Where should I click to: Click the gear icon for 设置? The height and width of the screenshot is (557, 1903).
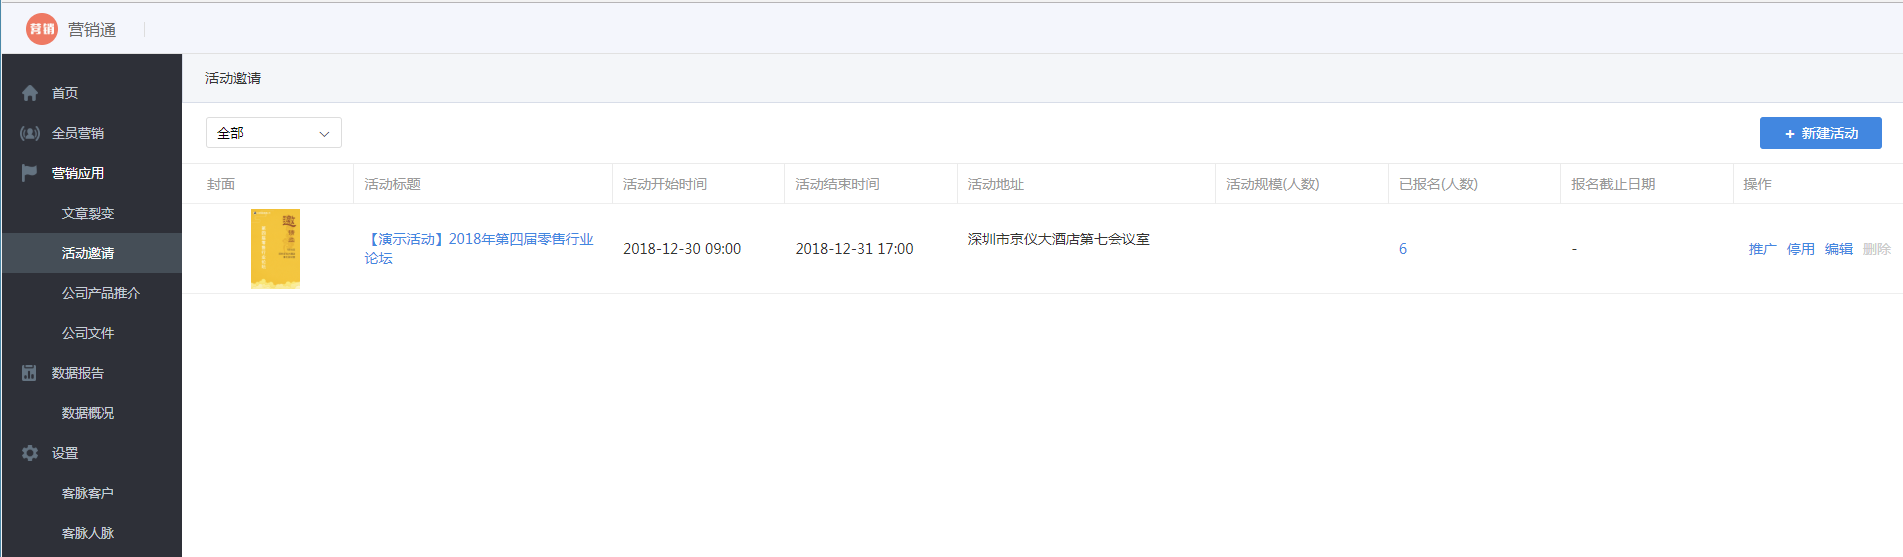[x=30, y=453]
